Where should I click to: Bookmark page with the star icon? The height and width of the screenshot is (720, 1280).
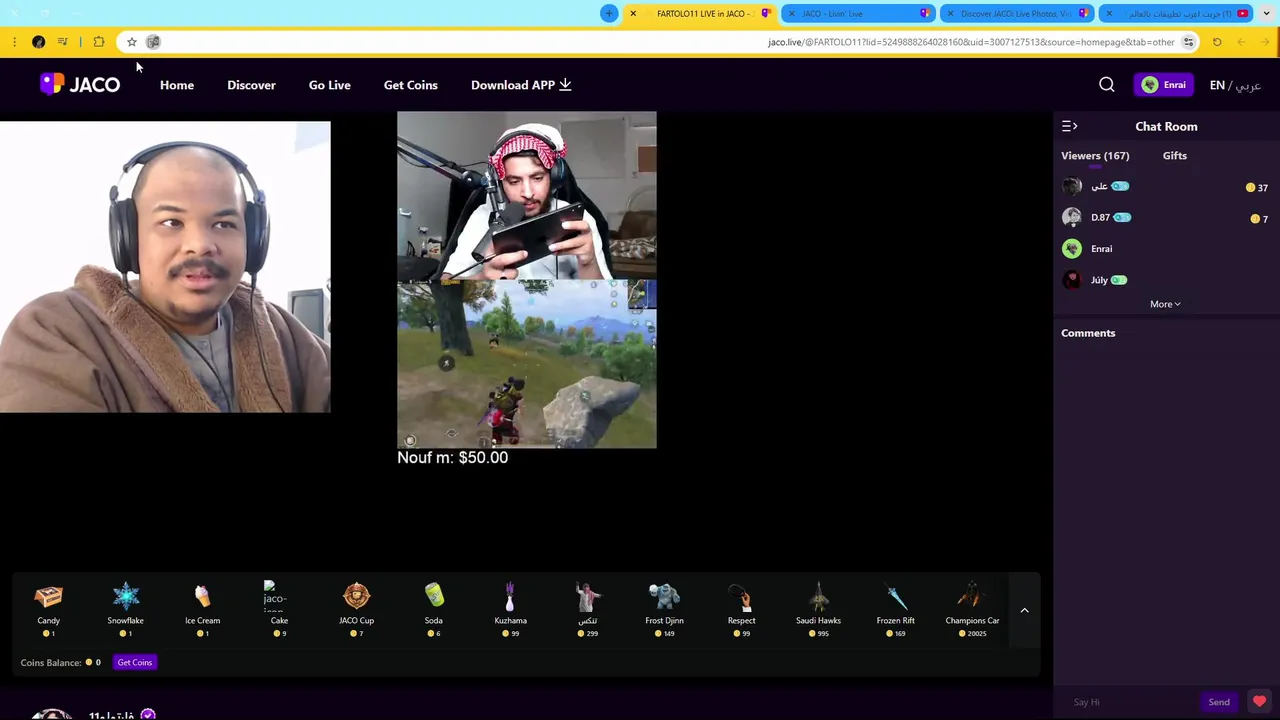tap(131, 42)
